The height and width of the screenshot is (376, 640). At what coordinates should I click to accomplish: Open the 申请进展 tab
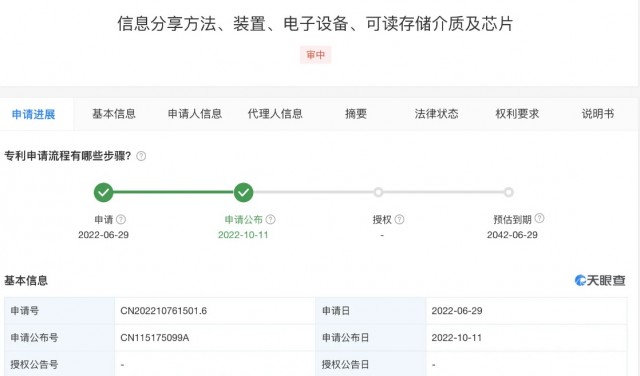(33, 114)
